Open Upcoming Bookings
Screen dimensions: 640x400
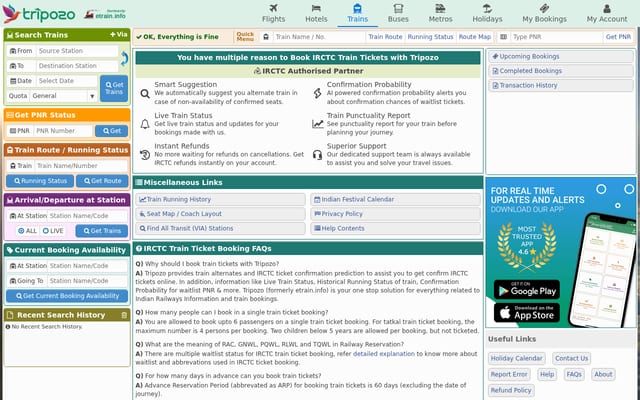tap(561, 56)
